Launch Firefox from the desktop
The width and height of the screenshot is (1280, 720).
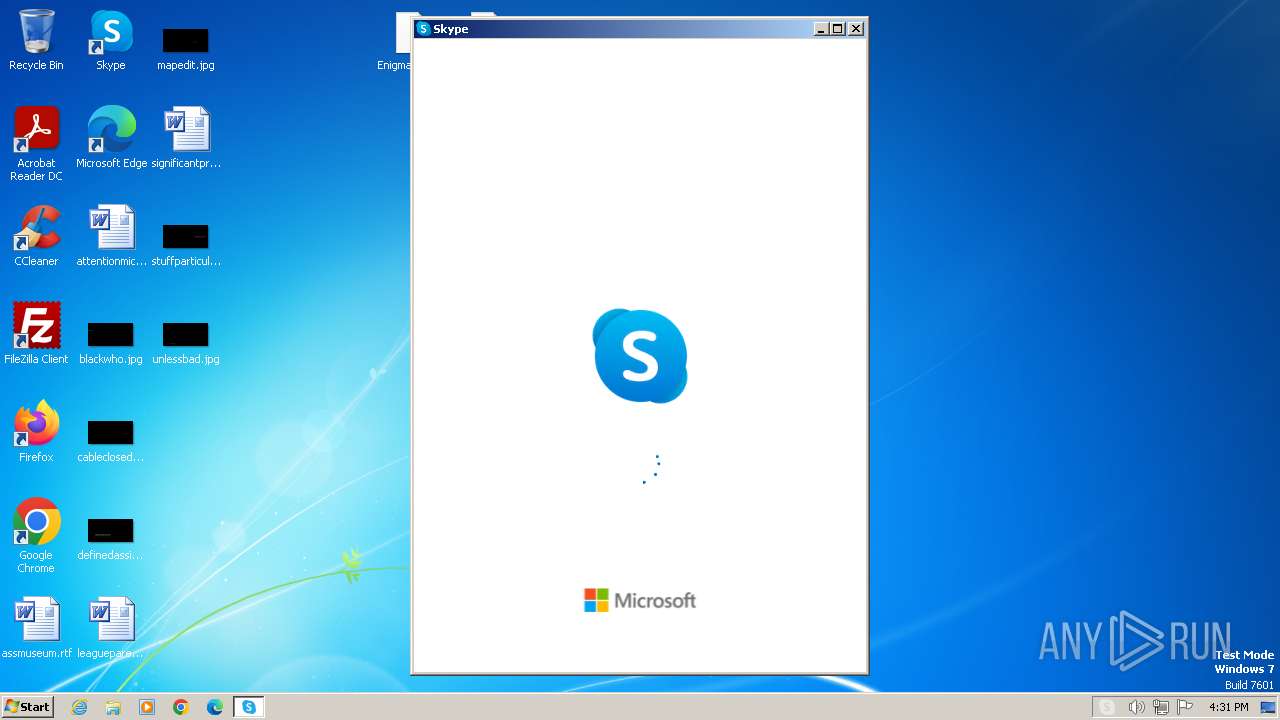click(x=36, y=432)
